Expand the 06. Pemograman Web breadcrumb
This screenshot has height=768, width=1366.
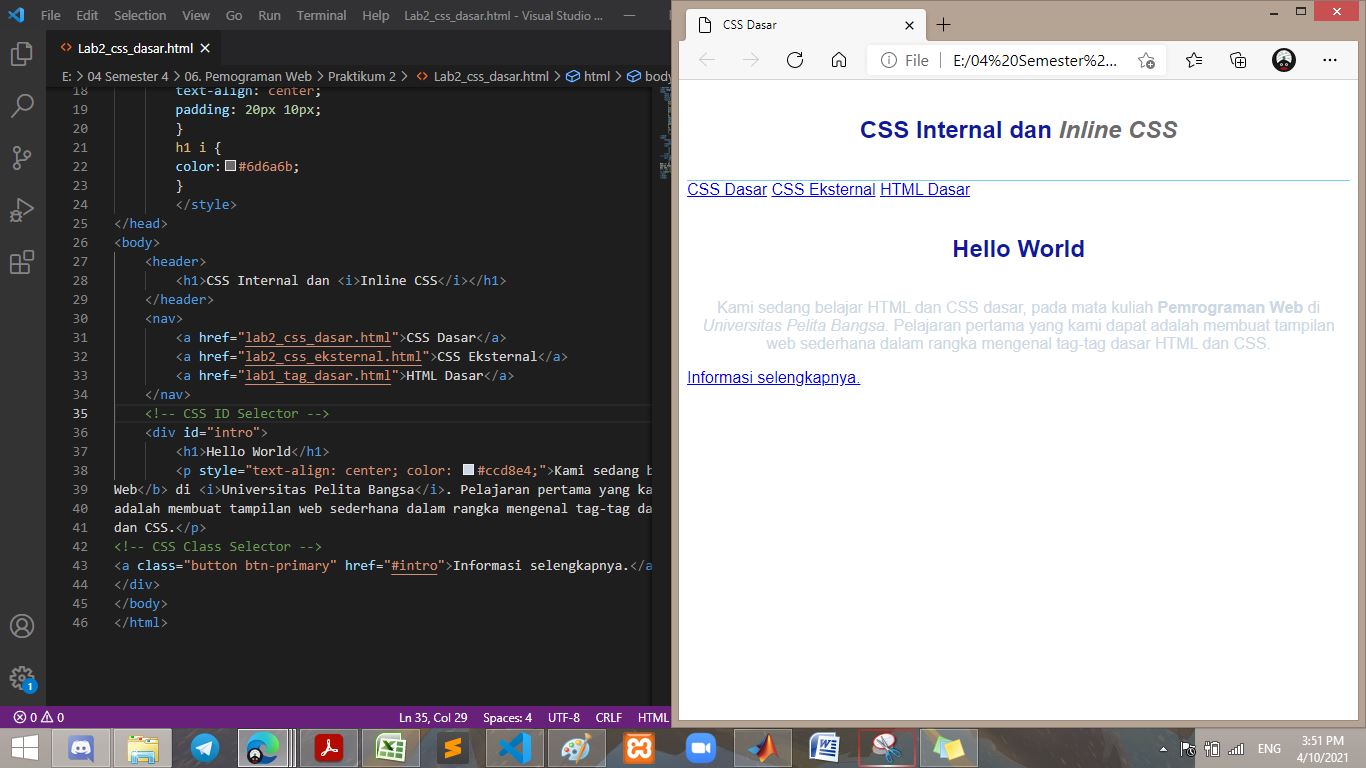(248, 76)
